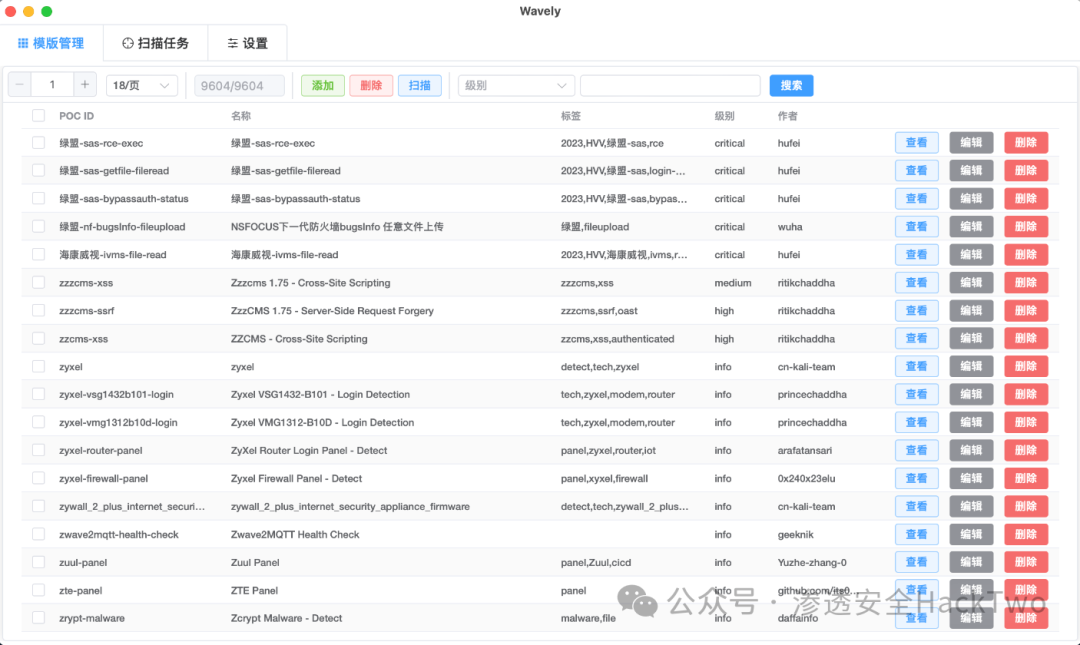View the zywall_2_plus_internet_security template

pyautogui.click(x=916, y=506)
